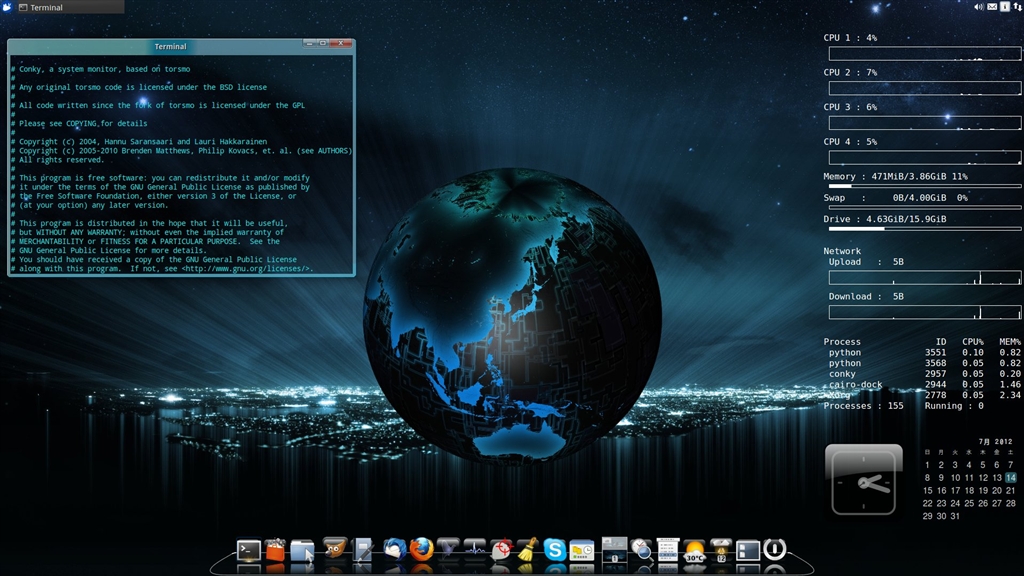Launch Skype from the dock
Screen dimensions: 1024x576
(554, 549)
